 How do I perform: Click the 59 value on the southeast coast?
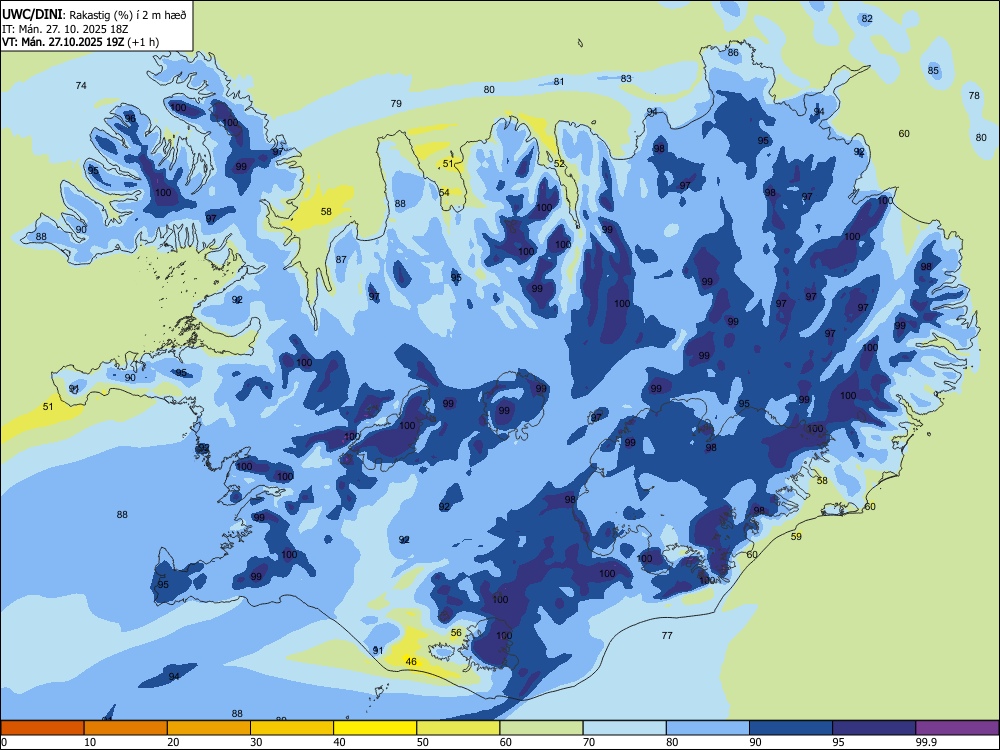tap(796, 536)
